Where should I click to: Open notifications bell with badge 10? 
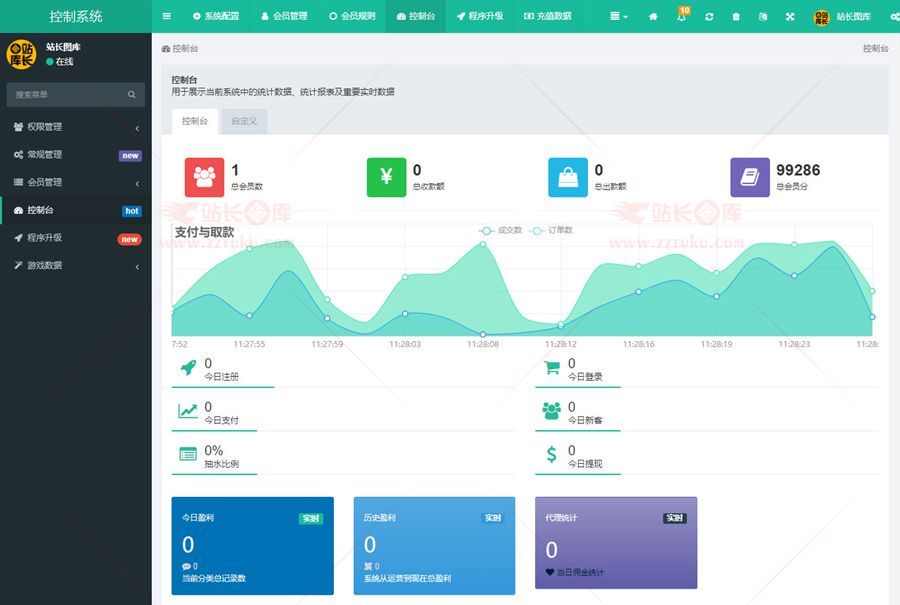[682, 17]
